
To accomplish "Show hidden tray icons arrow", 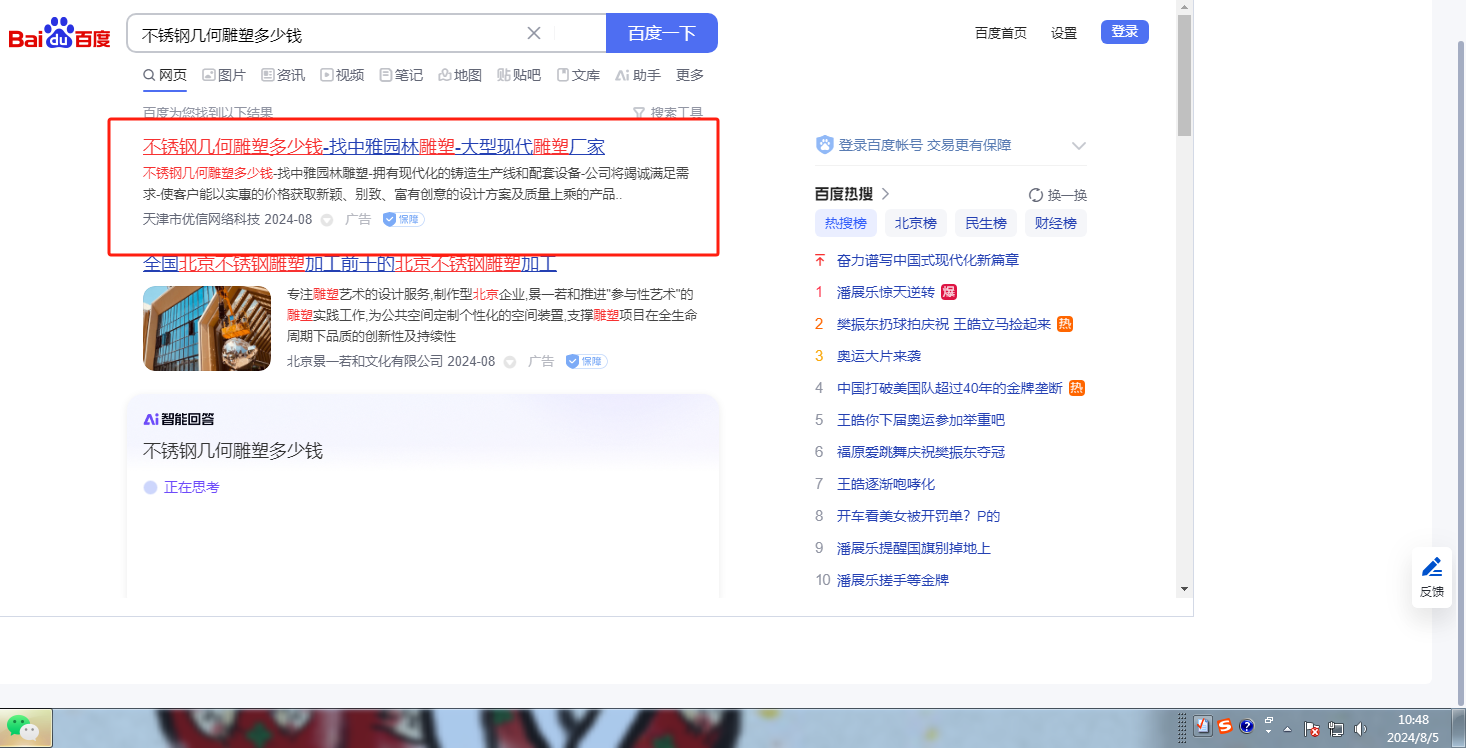I will tap(1288, 729).
